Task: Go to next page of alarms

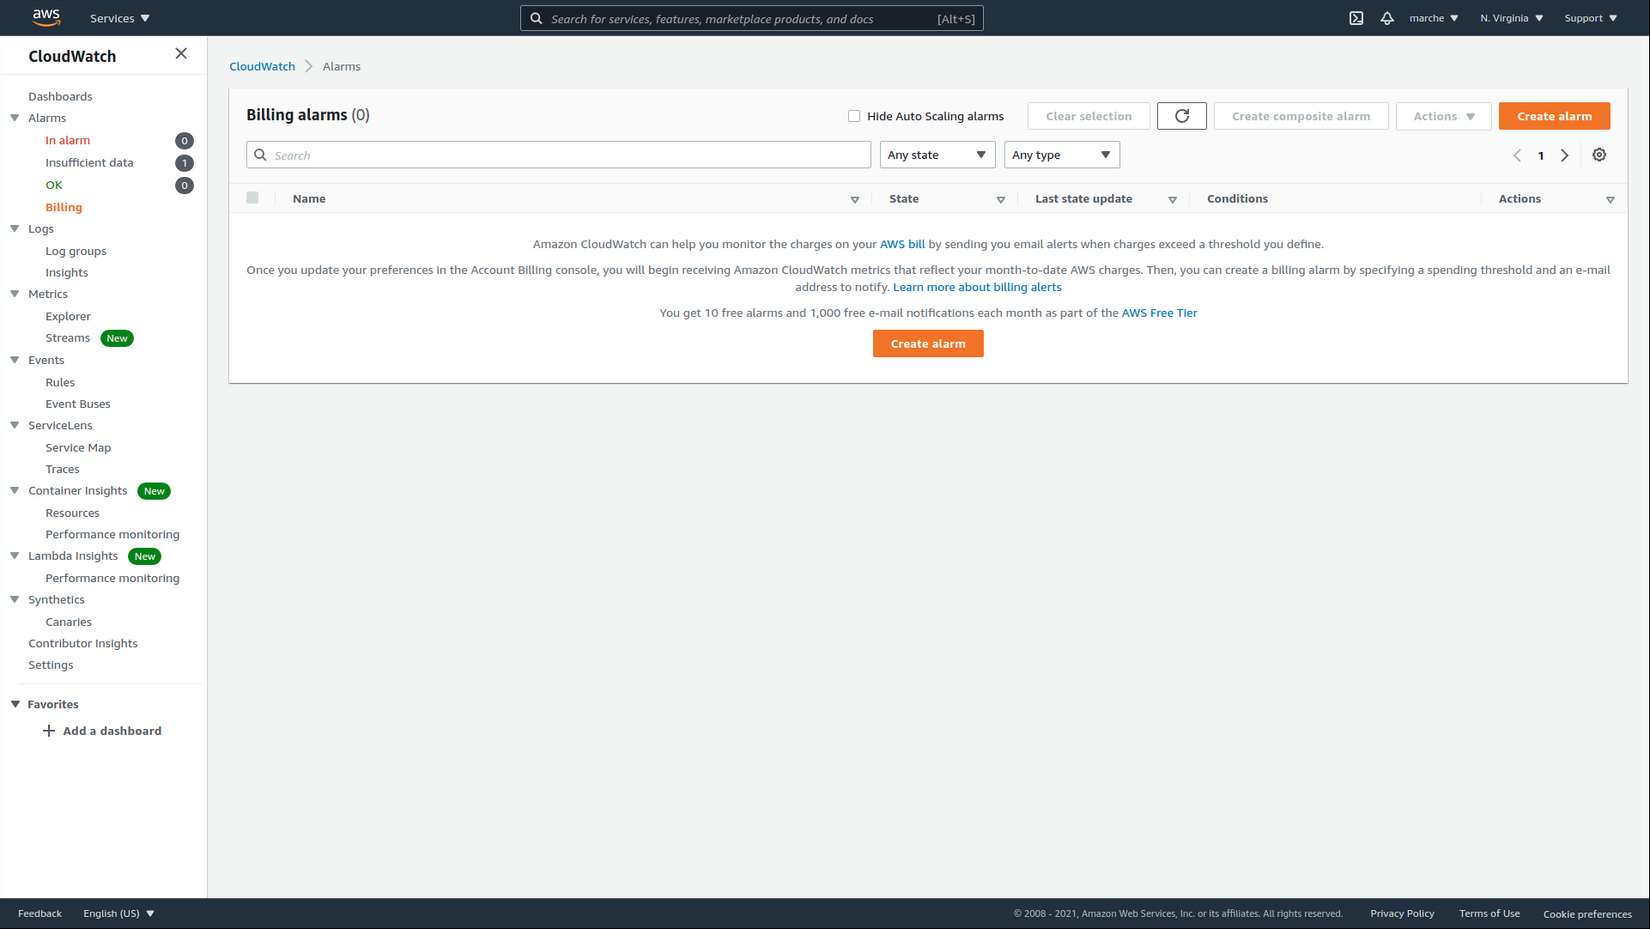Action: click(x=1565, y=155)
